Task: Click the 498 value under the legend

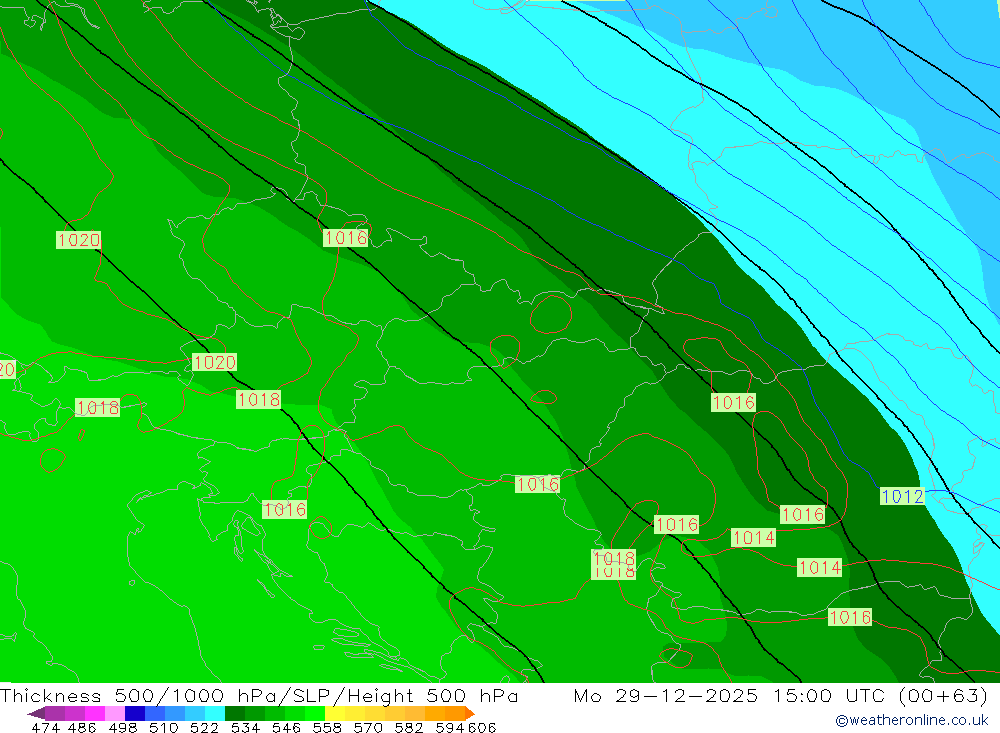Action: click(x=123, y=727)
